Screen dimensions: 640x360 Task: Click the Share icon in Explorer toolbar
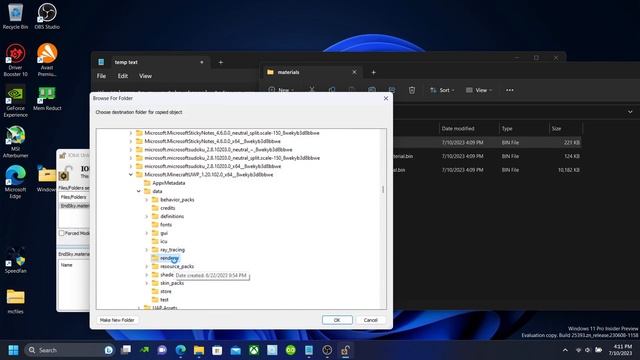(392, 90)
